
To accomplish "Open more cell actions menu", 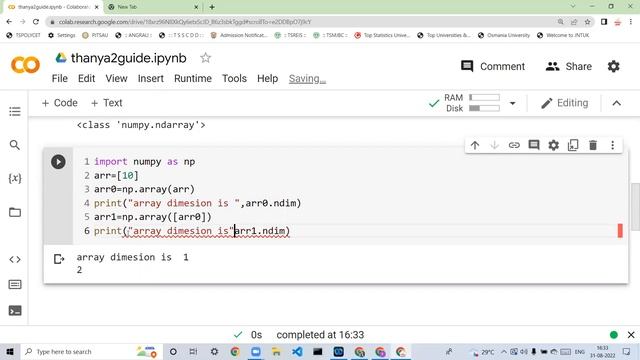I will click(x=613, y=145).
